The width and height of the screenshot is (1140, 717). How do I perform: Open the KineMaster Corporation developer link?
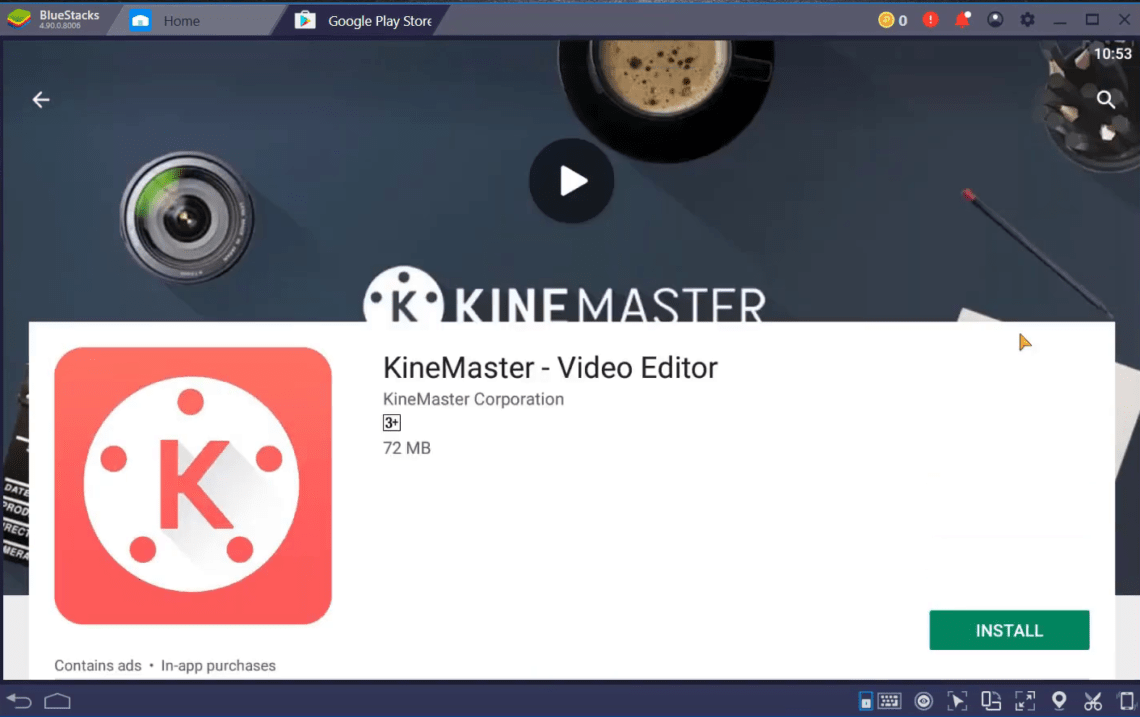(473, 399)
